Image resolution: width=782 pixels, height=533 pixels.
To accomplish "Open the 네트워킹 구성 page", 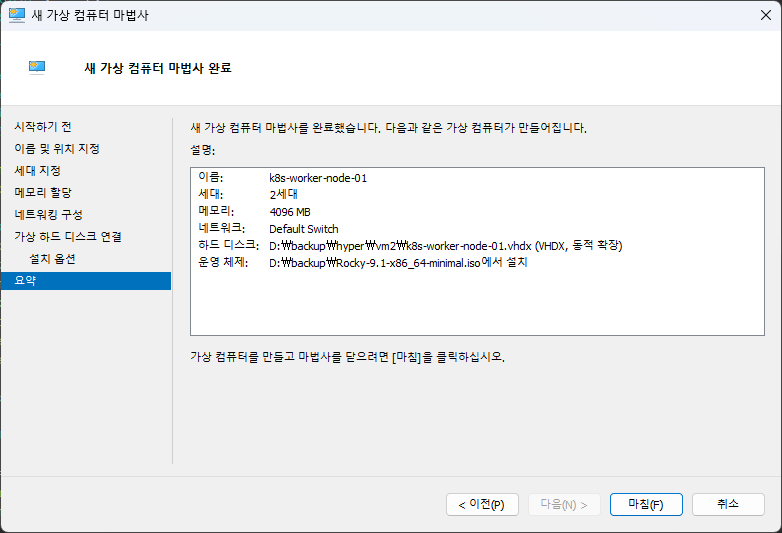I will tap(48, 214).
